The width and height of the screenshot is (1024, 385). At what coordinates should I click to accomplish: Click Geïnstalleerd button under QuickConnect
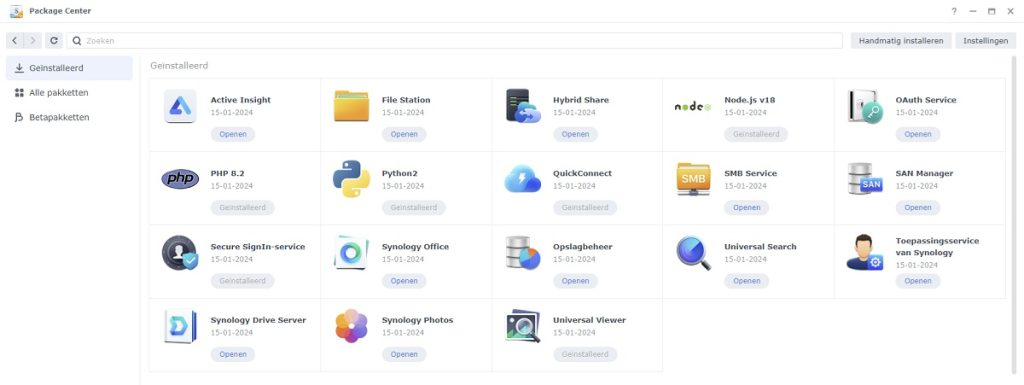(x=584, y=208)
